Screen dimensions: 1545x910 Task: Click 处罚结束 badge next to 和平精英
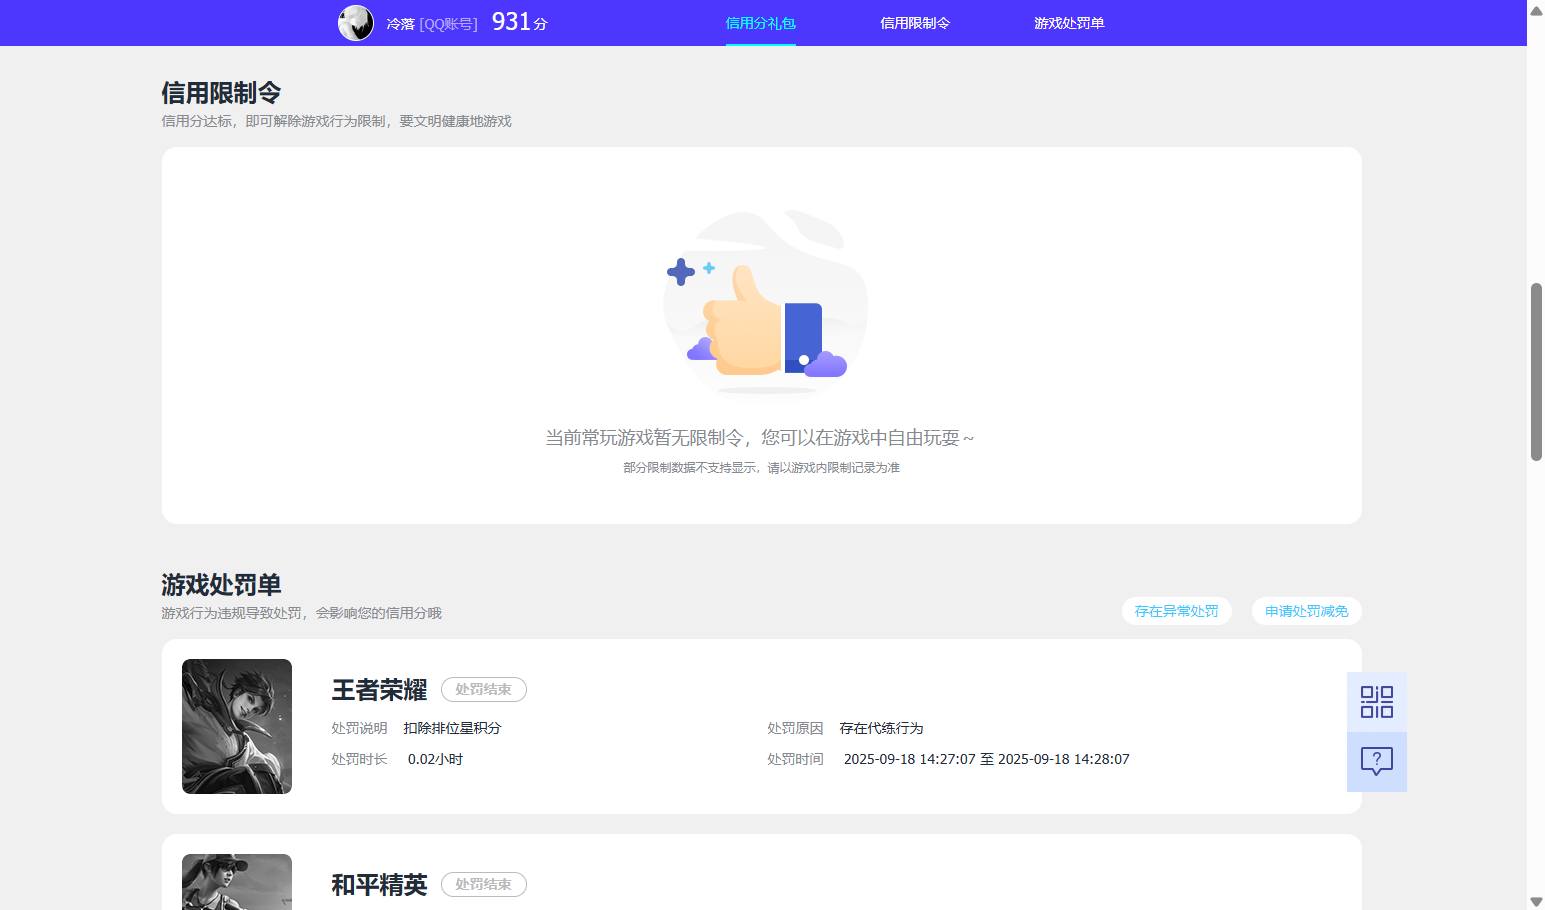pyautogui.click(x=484, y=885)
